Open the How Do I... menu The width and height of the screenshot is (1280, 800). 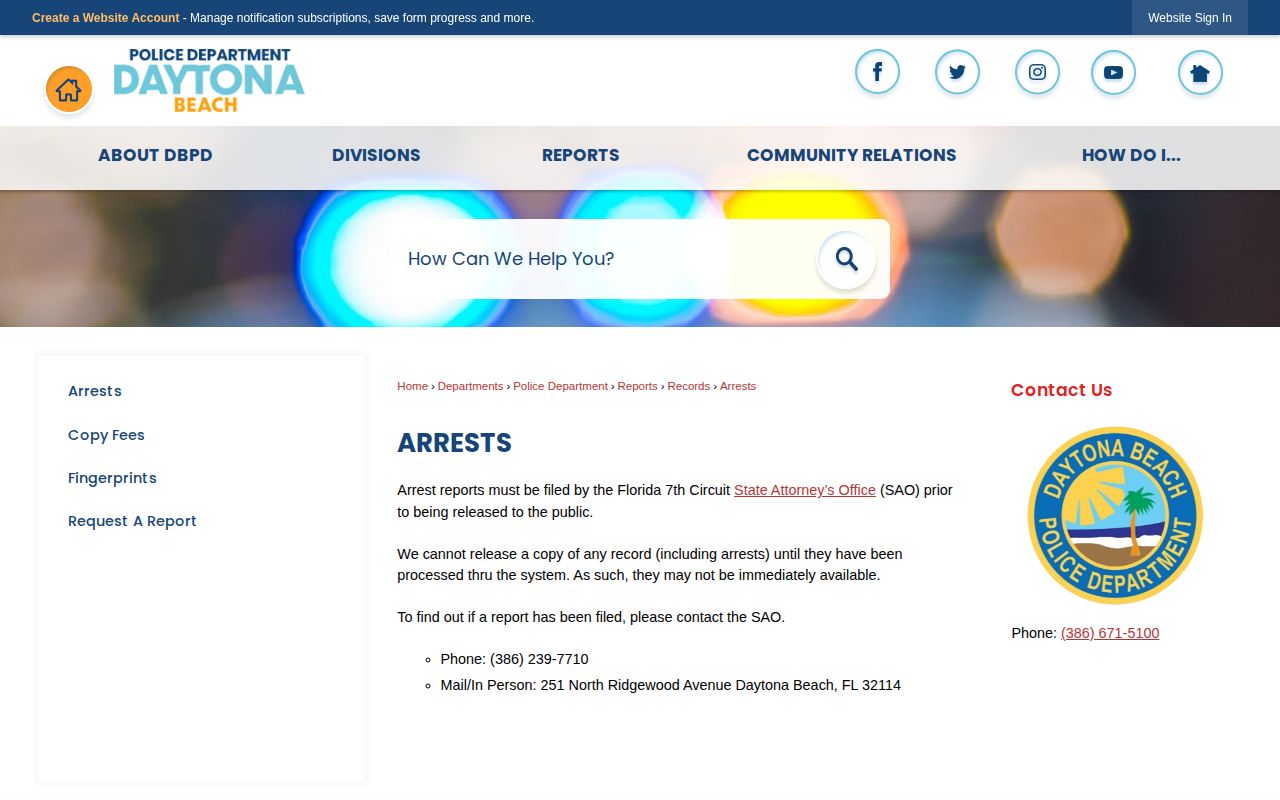pos(1131,155)
